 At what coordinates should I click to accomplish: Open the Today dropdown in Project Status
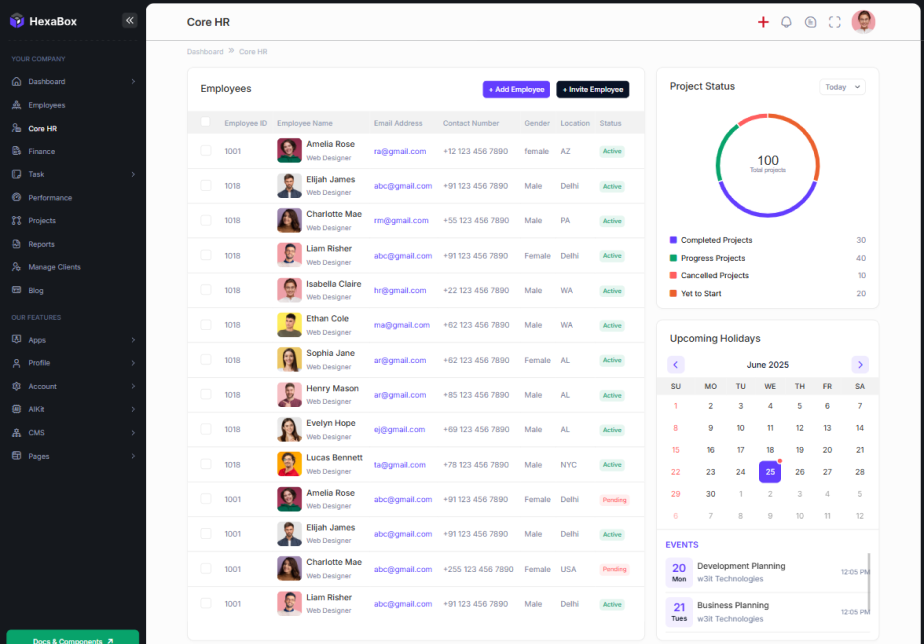coord(842,87)
